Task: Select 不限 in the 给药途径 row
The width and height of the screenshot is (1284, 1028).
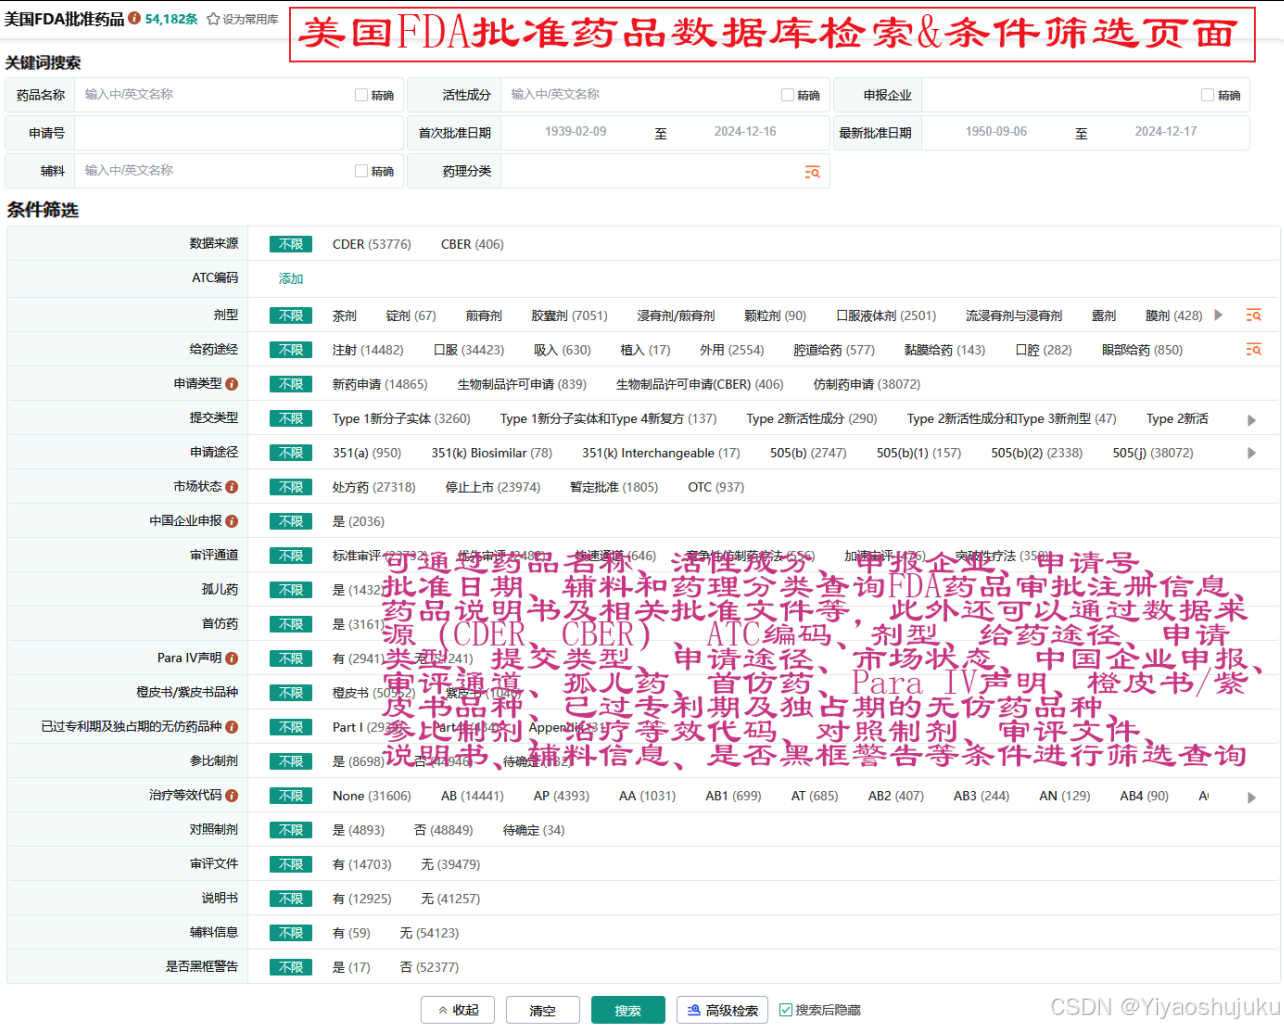Action: [291, 350]
